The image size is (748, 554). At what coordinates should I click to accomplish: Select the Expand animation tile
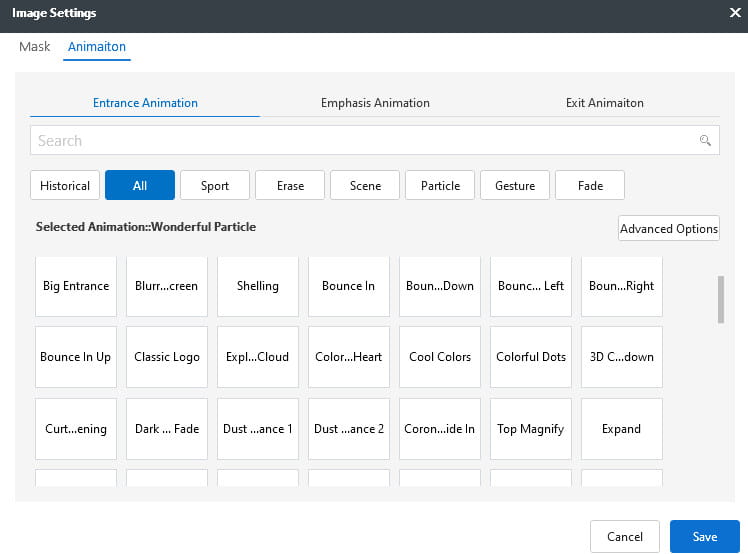pos(621,429)
